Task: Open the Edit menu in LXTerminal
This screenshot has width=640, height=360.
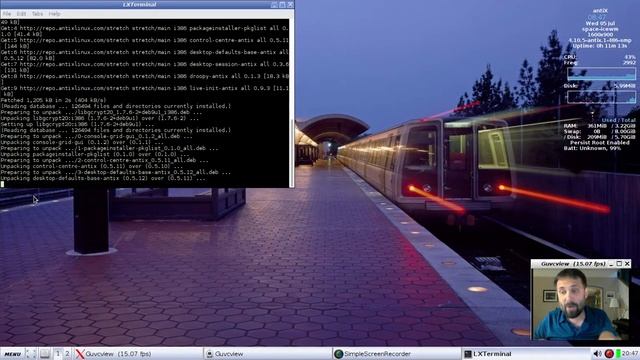Action: (21, 14)
